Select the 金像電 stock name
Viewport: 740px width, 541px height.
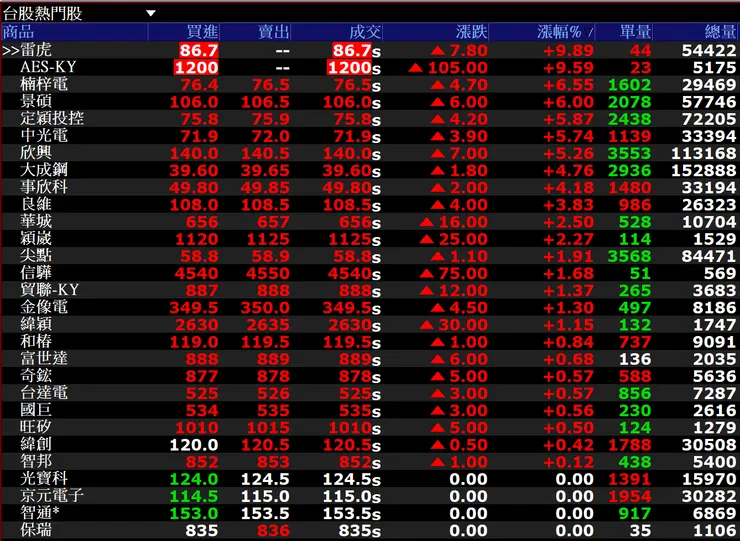pyautogui.click(x=44, y=307)
